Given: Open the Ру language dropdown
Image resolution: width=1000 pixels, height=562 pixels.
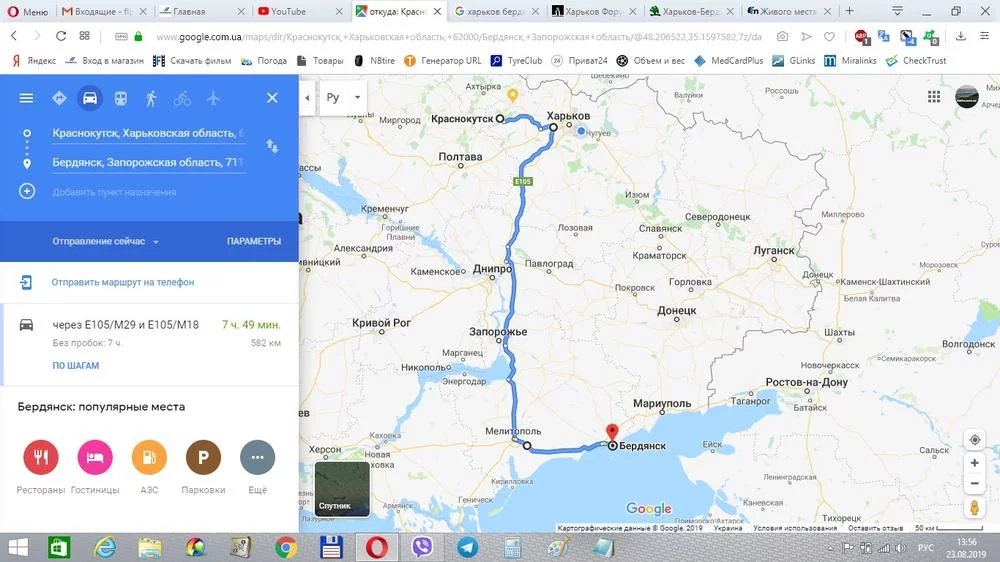Looking at the screenshot, I should click(343, 98).
